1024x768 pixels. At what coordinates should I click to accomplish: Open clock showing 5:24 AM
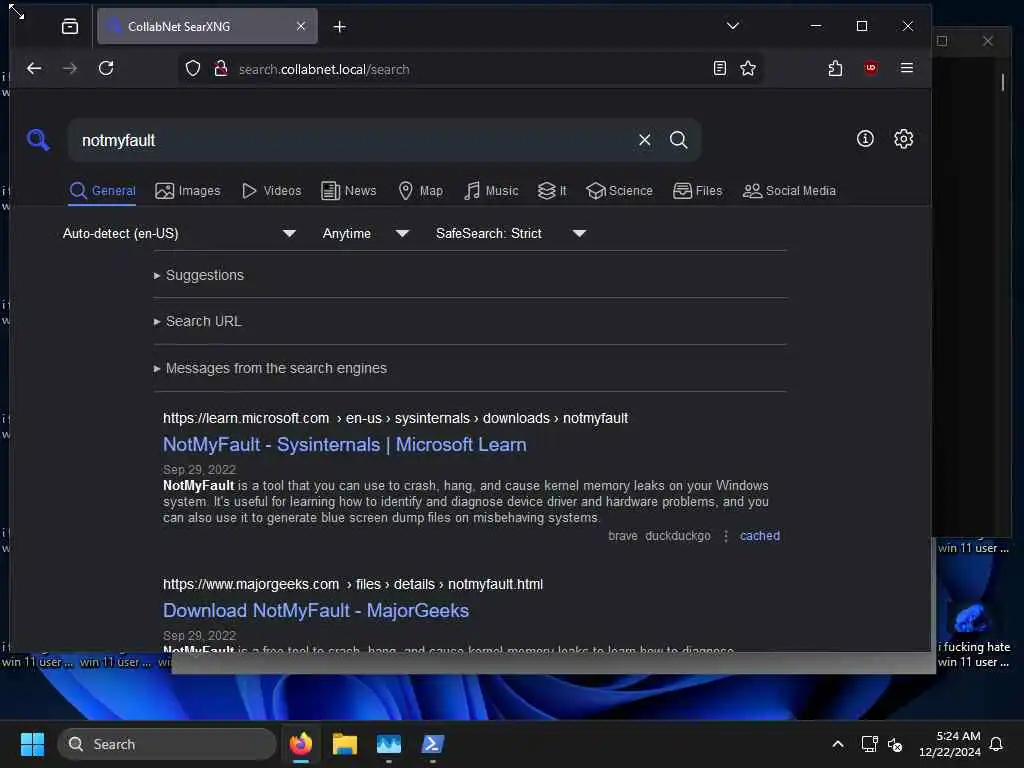(x=950, y=744)
